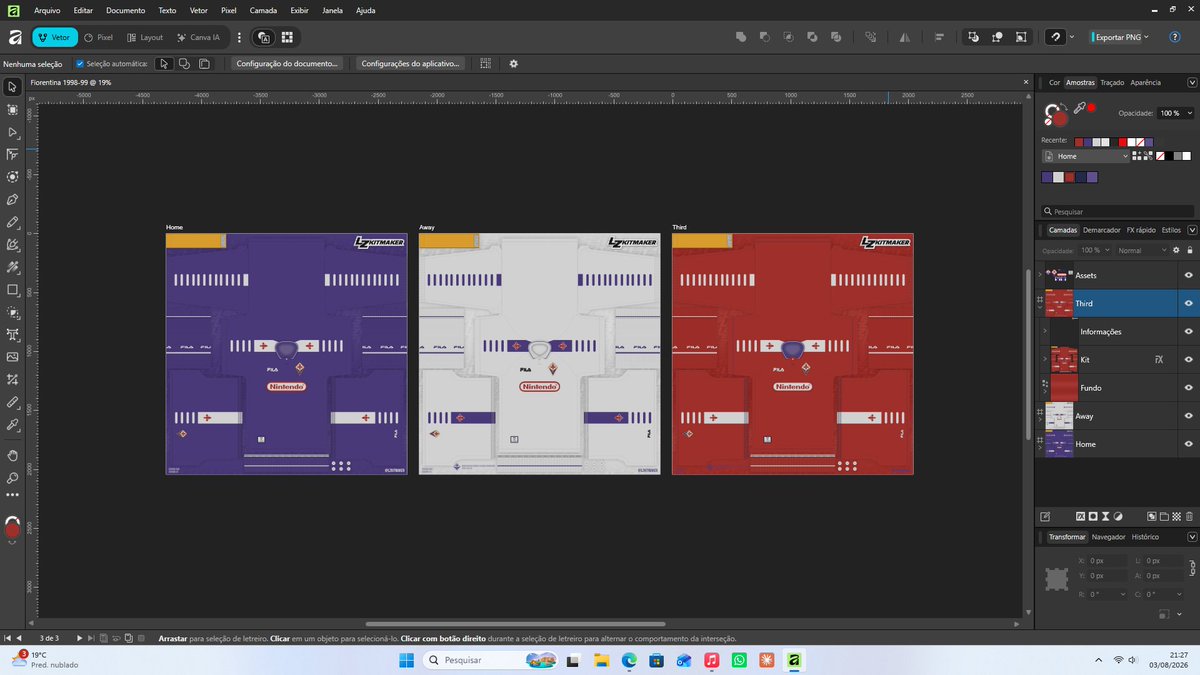1200x675 pixels.
Task: Click the red fill color circle in Amostras
Action: coord(1058,117)
